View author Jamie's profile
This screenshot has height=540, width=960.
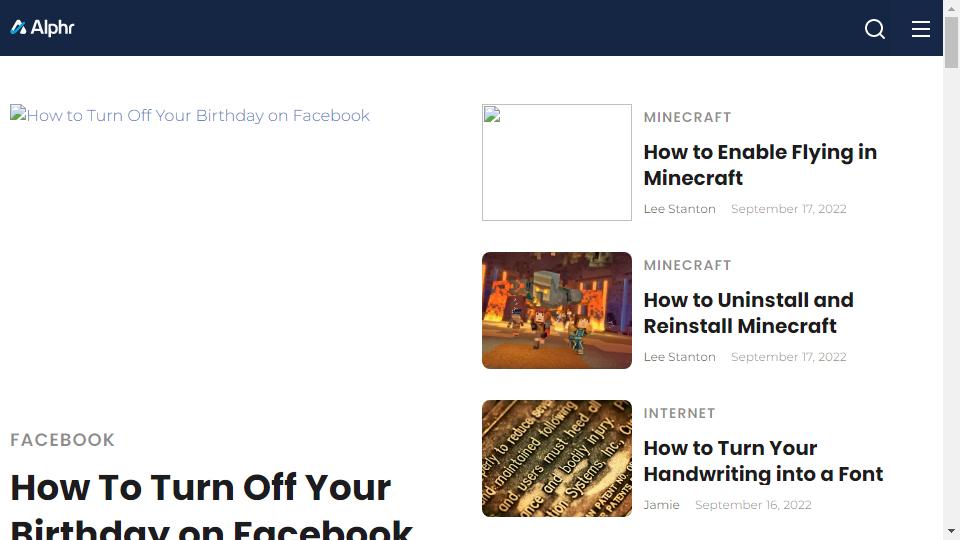[661, 505]
